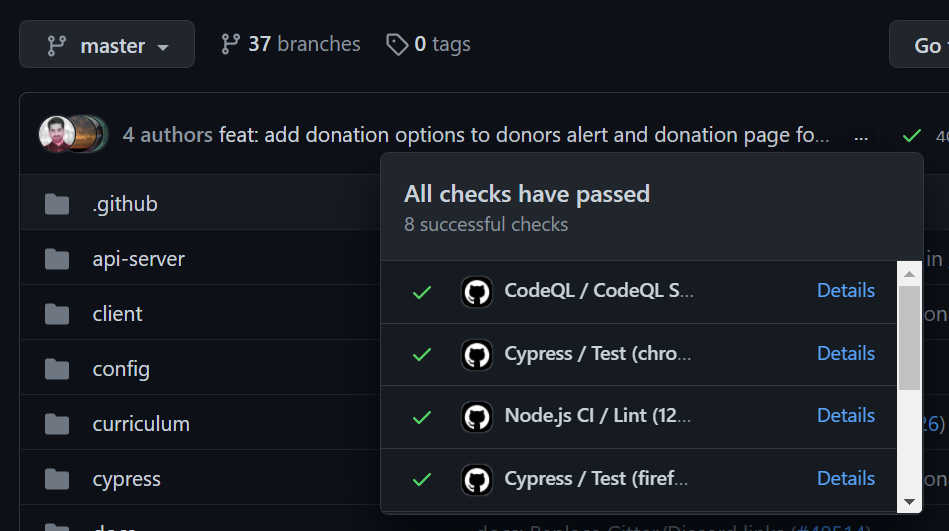949x531 pixels.
Task: Click the green commit status checkmark
Action: point(911,135)
